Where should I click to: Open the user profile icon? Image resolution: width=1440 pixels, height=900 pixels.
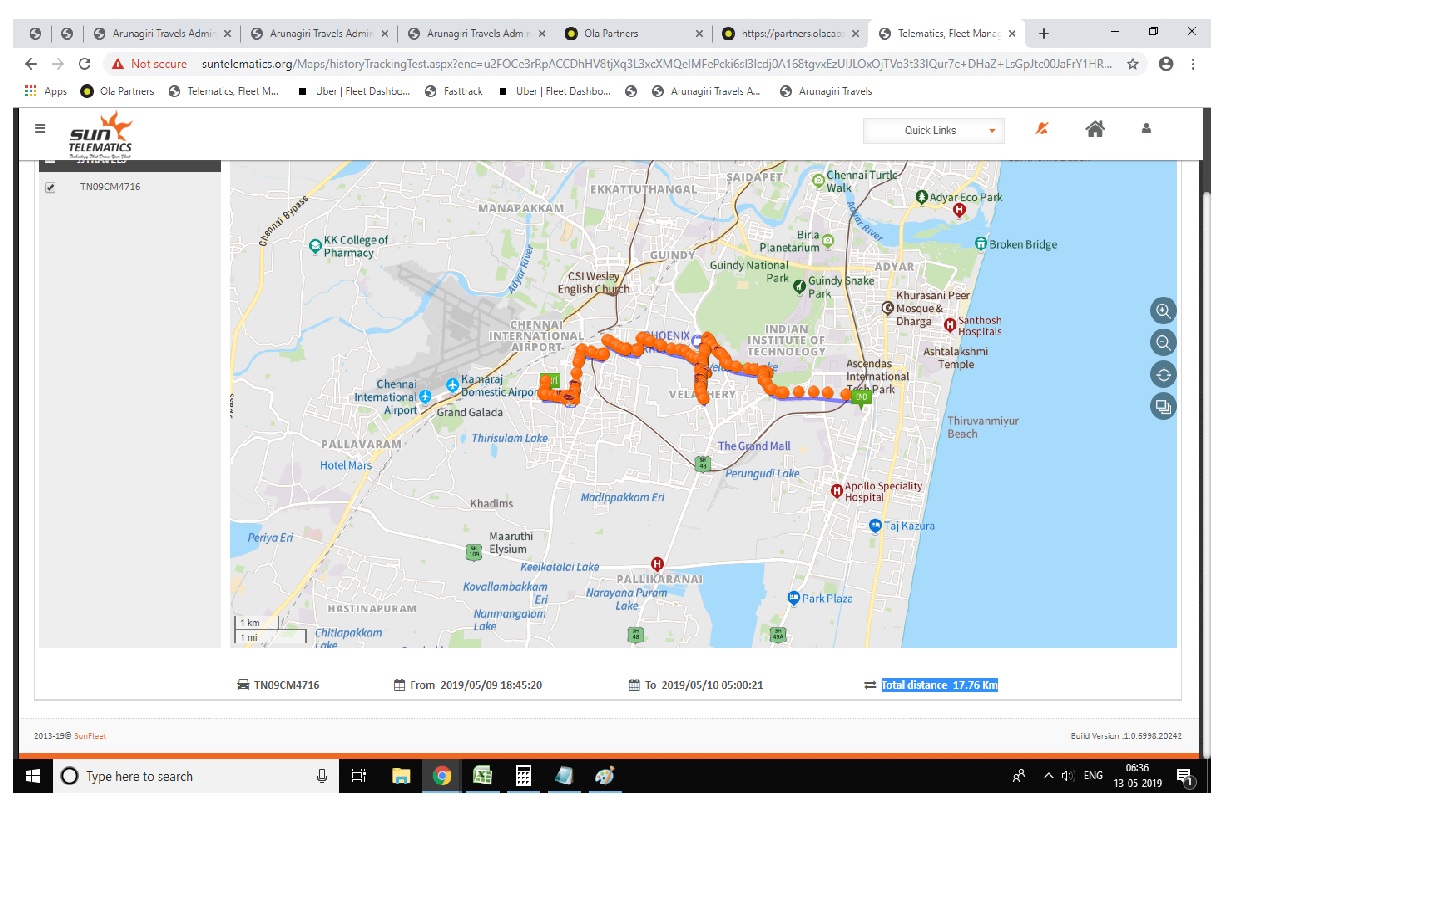click(1146, 128)
